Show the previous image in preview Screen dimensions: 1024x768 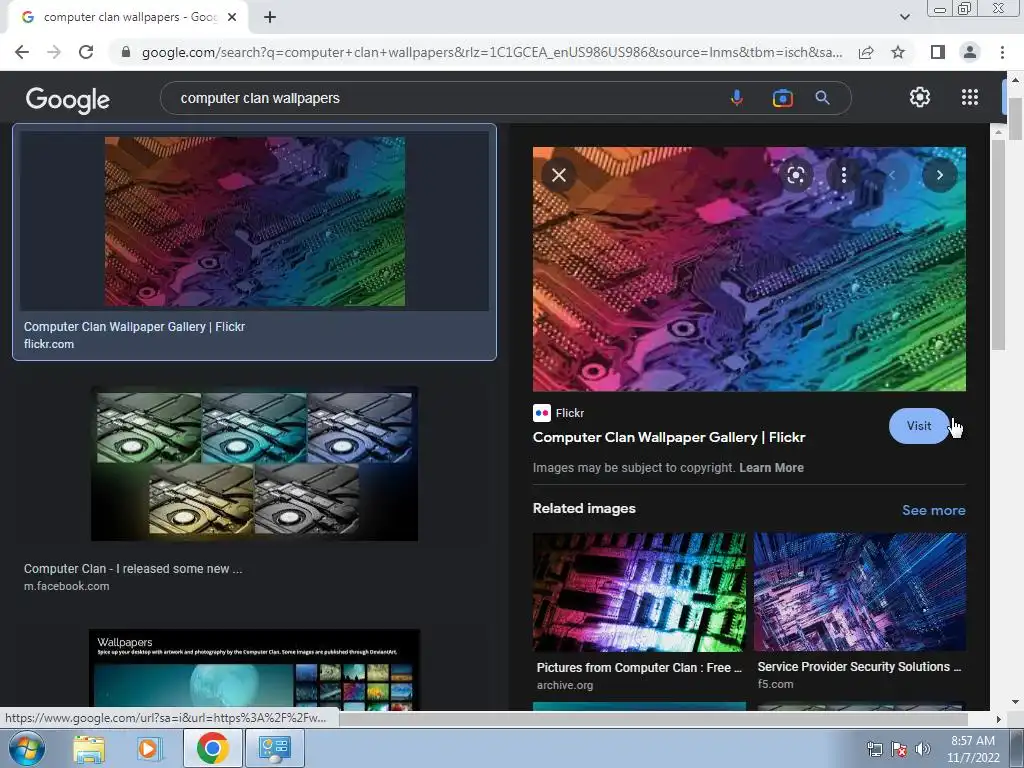point(892,175)
